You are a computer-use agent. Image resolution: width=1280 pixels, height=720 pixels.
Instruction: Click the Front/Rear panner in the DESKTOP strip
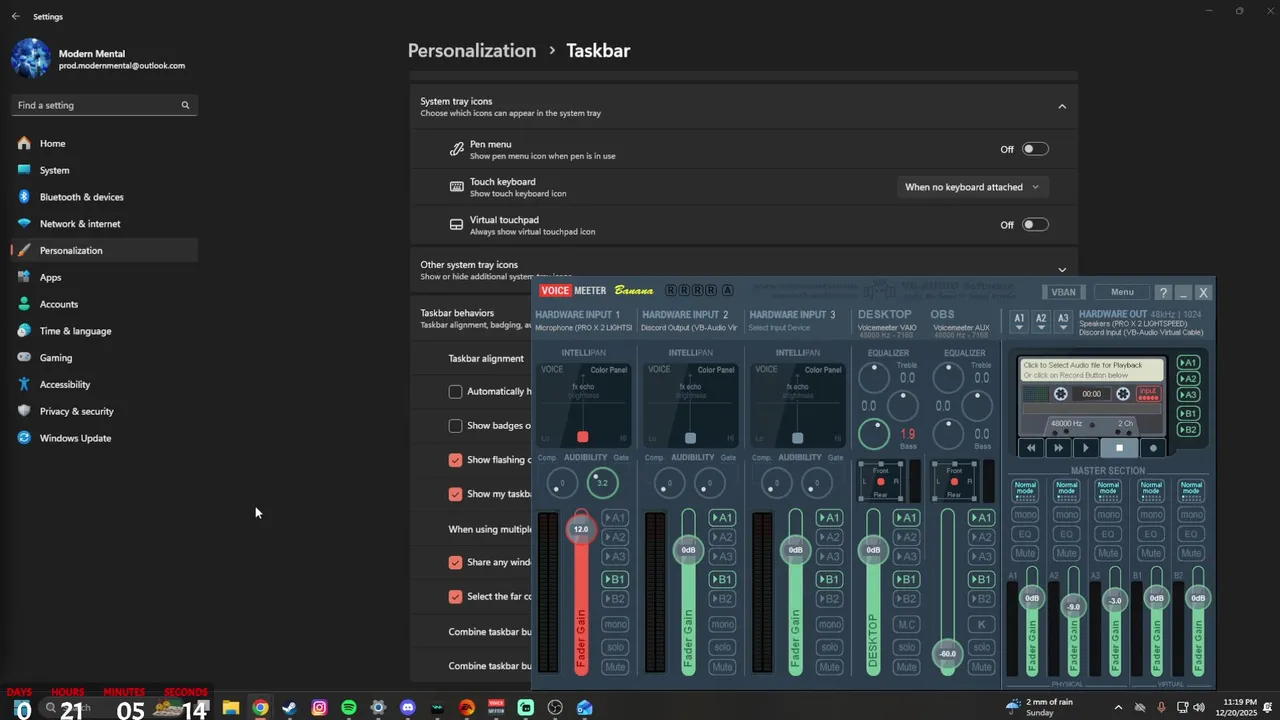(x=880, y=481)
